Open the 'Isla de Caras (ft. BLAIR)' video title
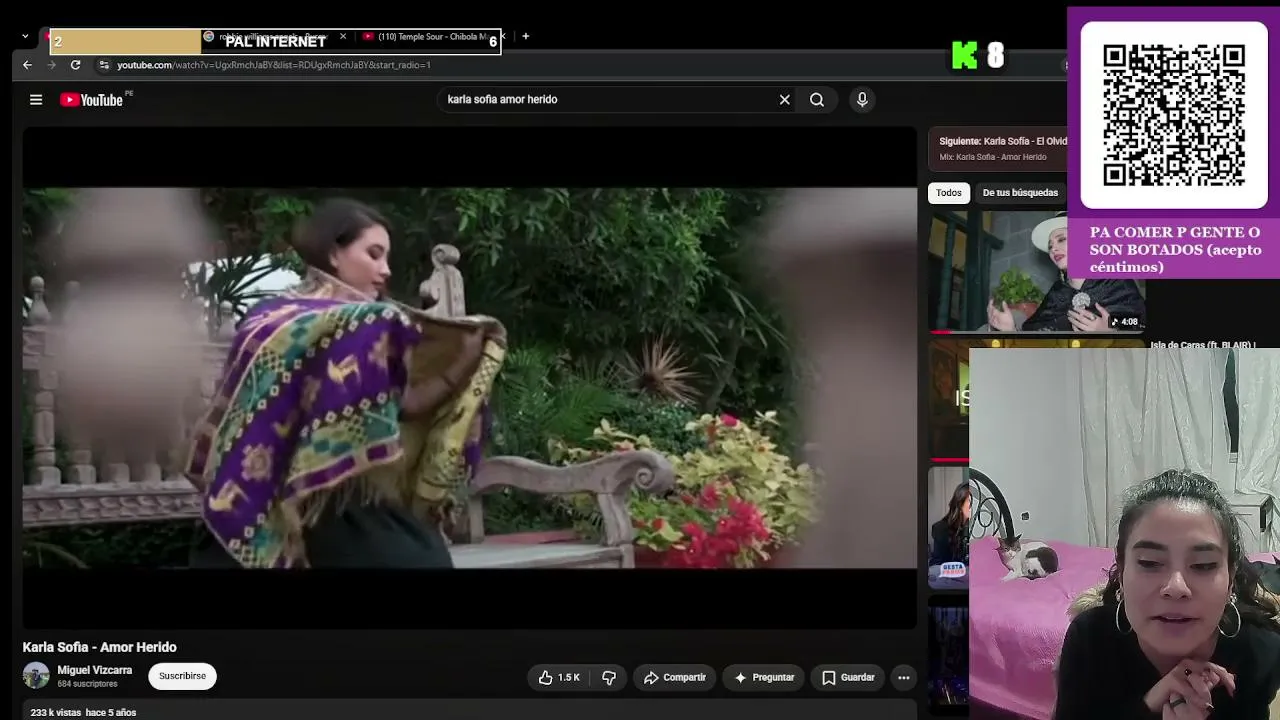 [1203, 345]
